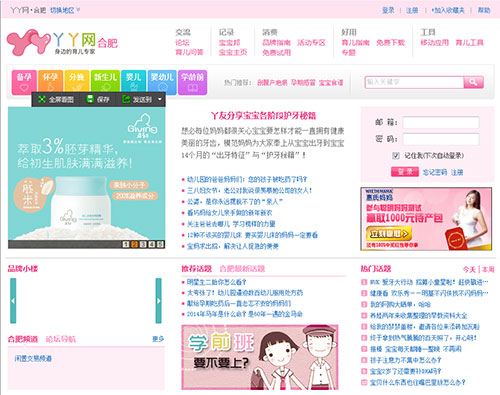Click the 更多 link
The height and width of the screenshot is (395, 500).
click(x=158, y=339)
